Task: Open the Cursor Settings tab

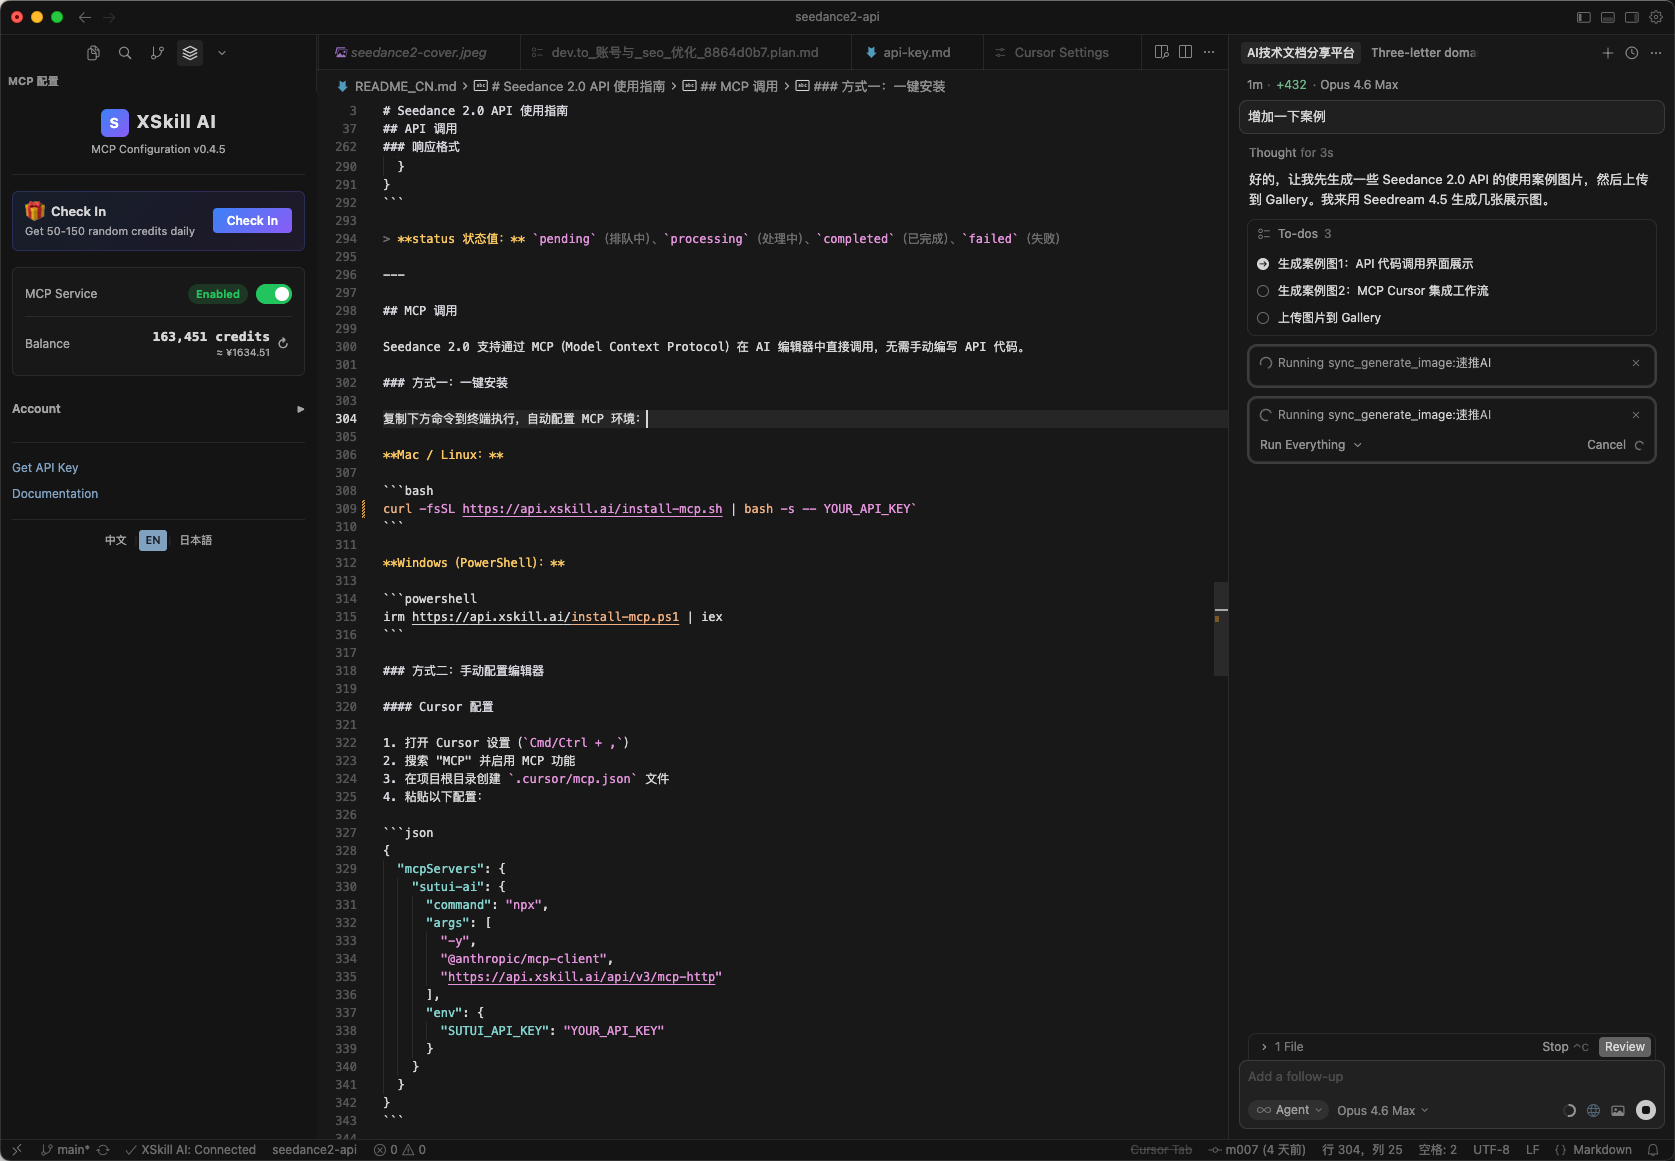Action: pyautogui.click(x=1061, y=52)
